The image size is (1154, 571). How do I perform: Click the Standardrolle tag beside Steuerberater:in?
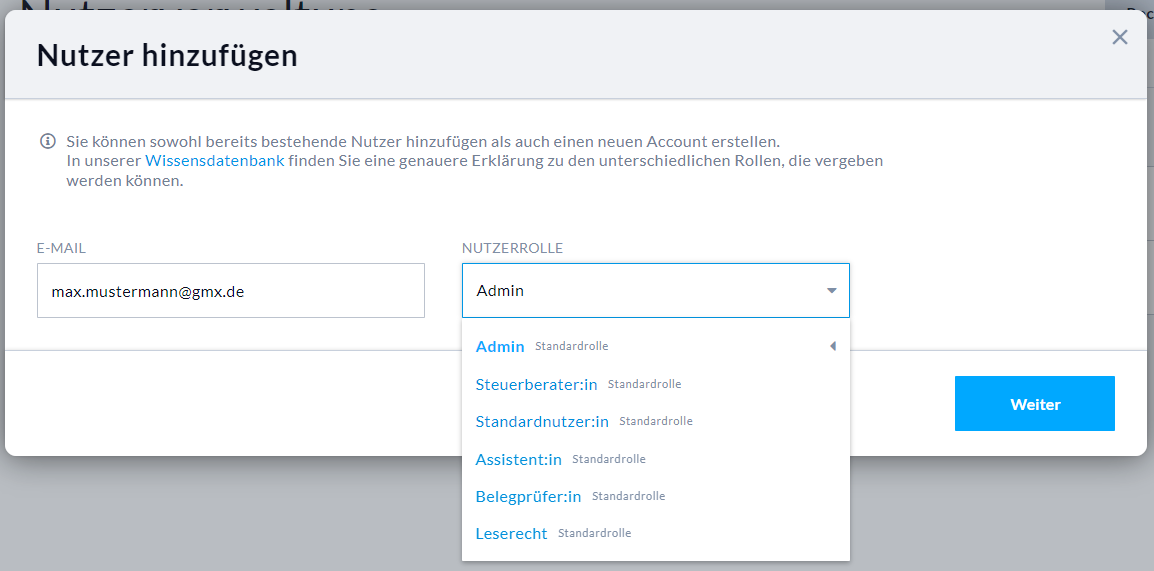click(x=644, y=384)
